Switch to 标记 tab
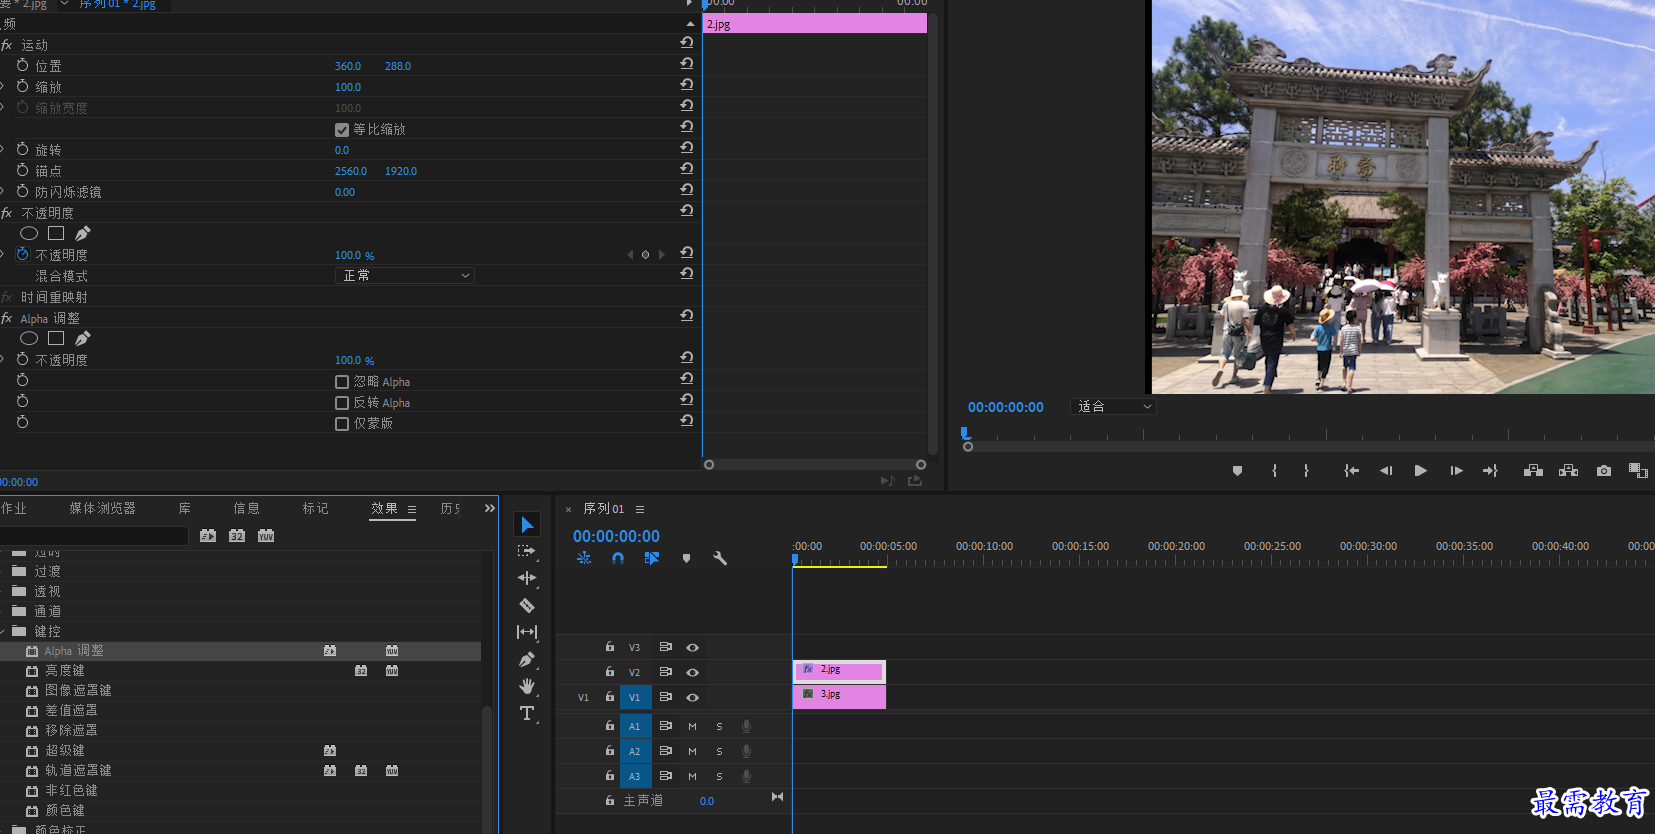The image size is (1655, 834). tap(316, 508)
